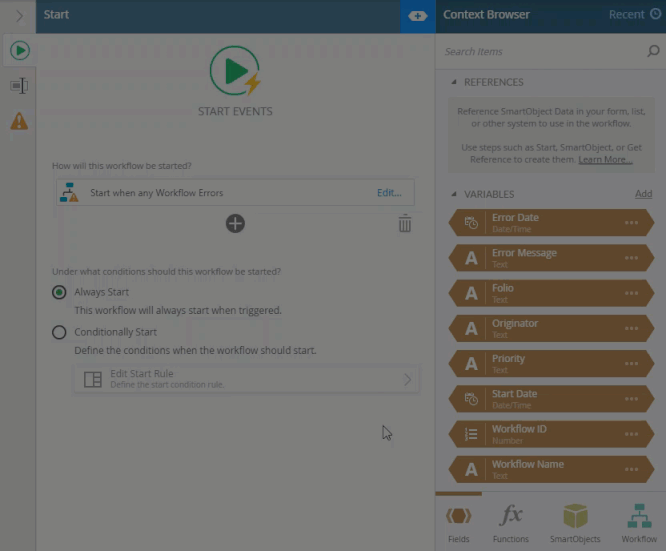Select the Error Date variable
Screen dimensions: 666x551
point(551,223)
